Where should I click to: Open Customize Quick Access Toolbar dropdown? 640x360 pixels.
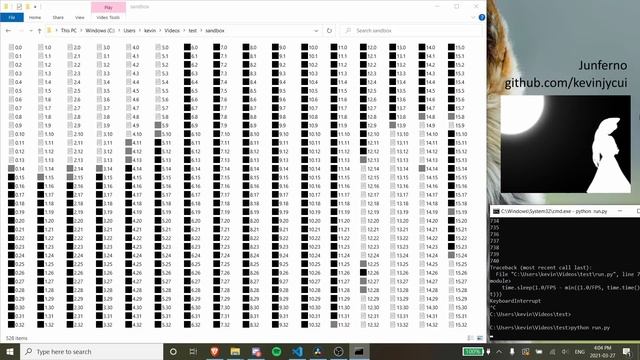pos(35,7)
